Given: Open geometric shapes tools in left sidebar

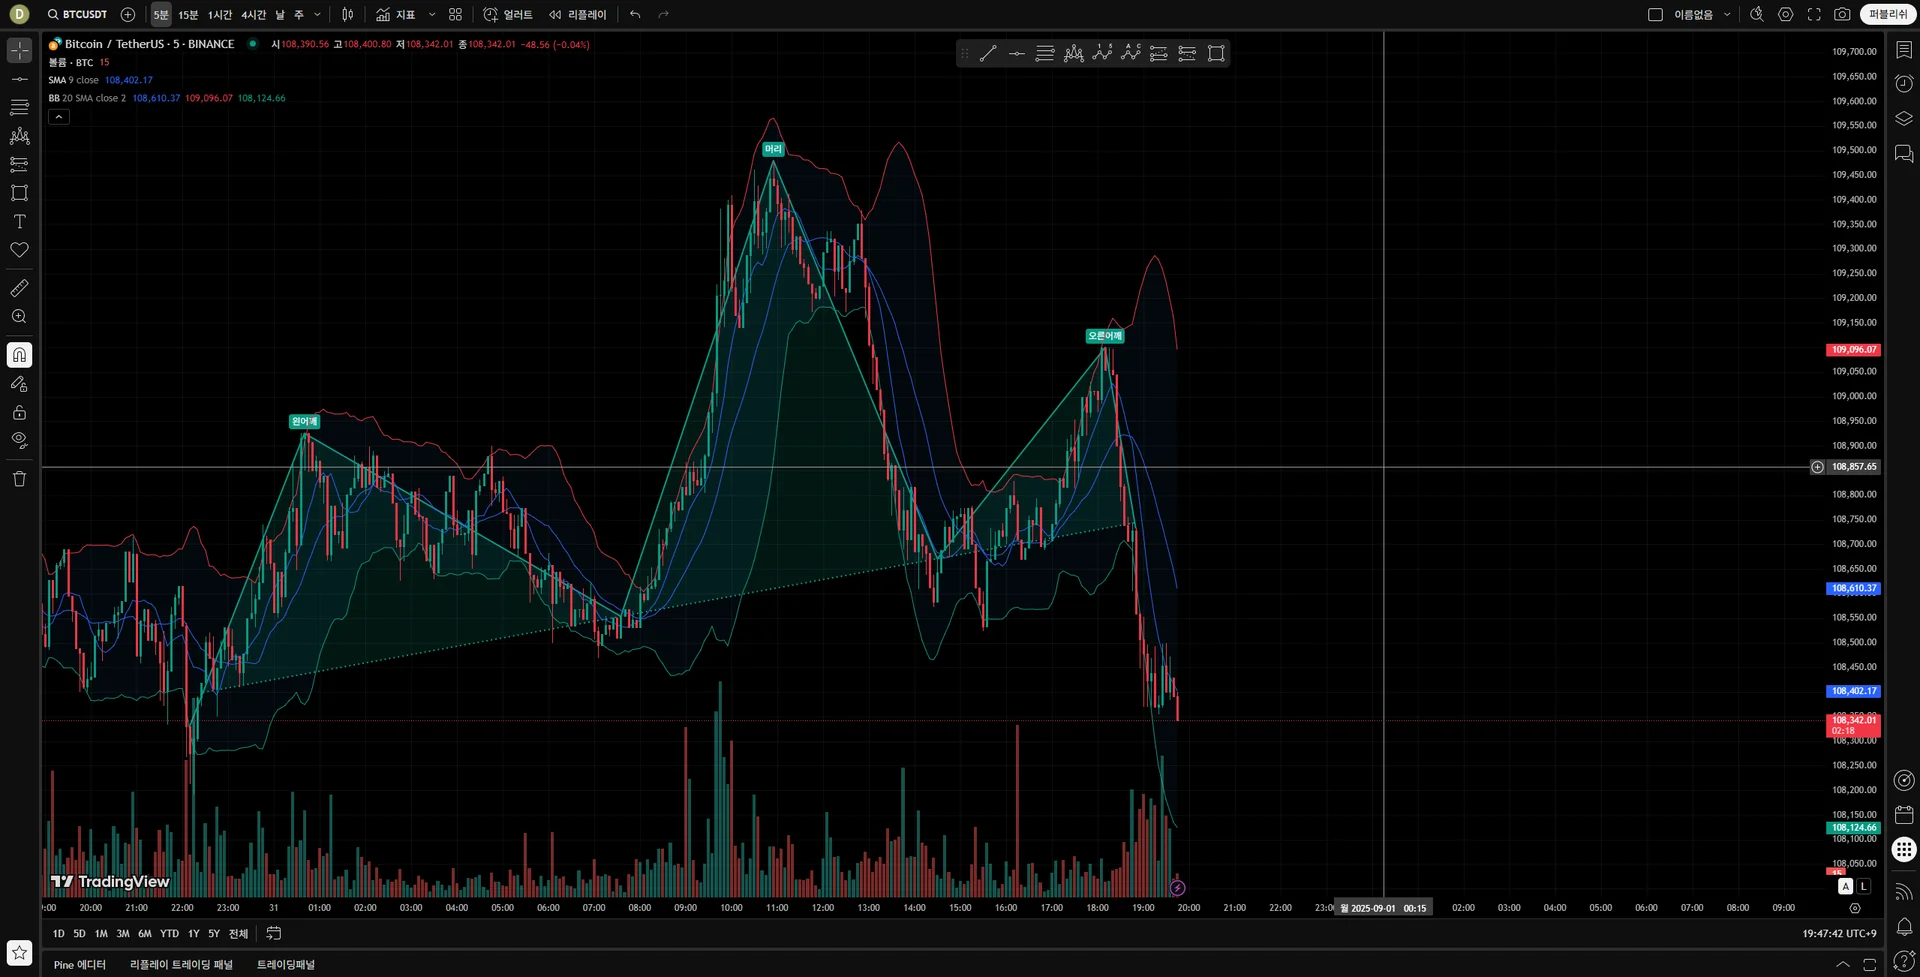Looking at the screenshot, I should pos(19,193).
